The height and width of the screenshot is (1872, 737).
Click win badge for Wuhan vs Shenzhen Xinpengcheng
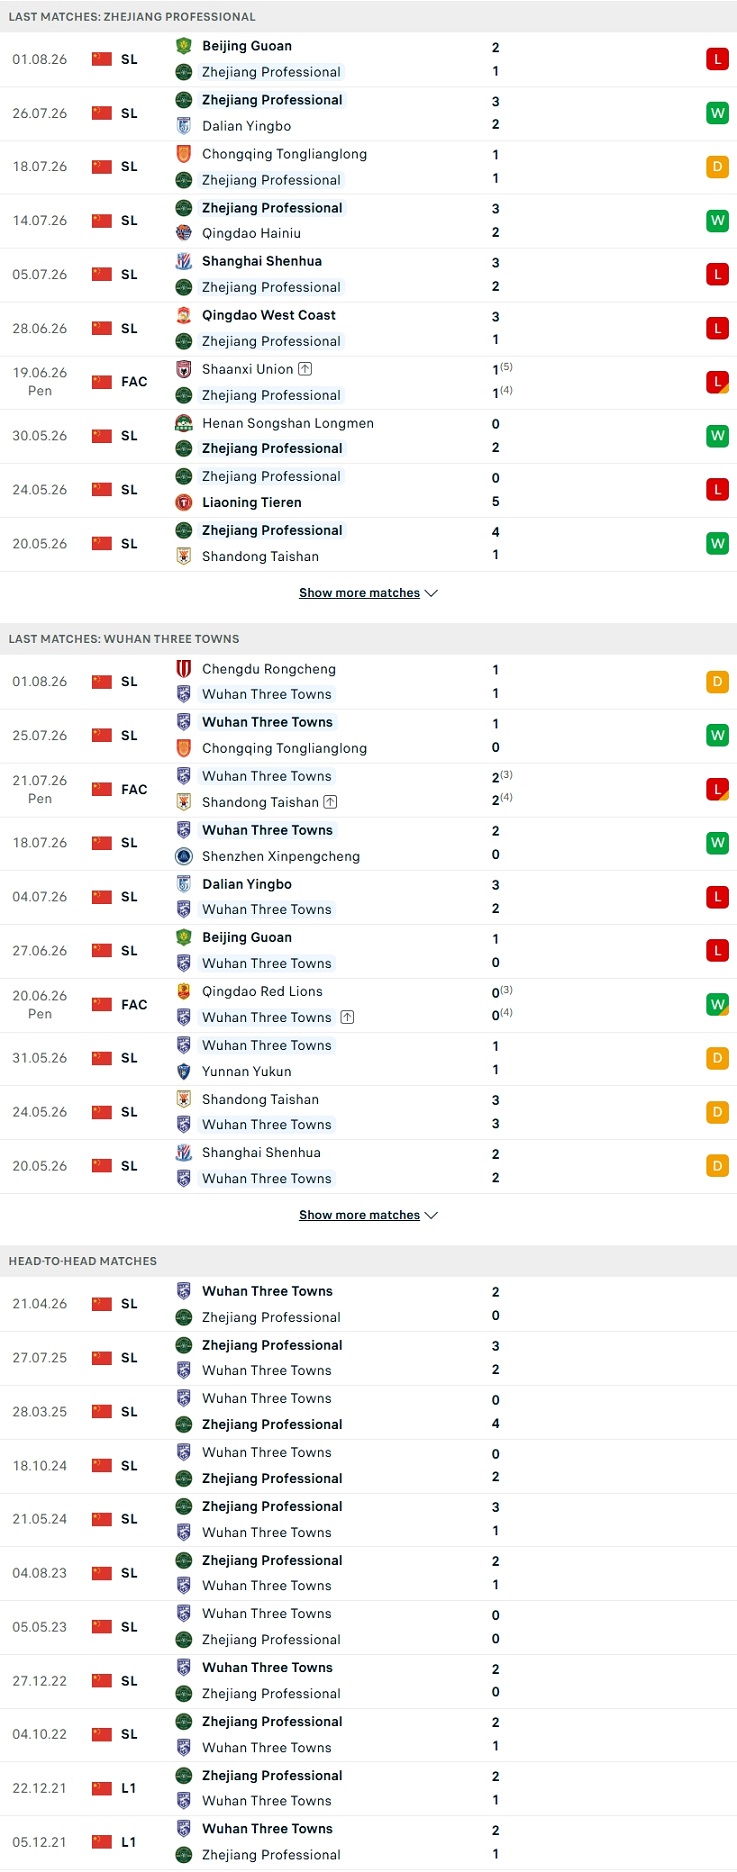click(717, 843)
